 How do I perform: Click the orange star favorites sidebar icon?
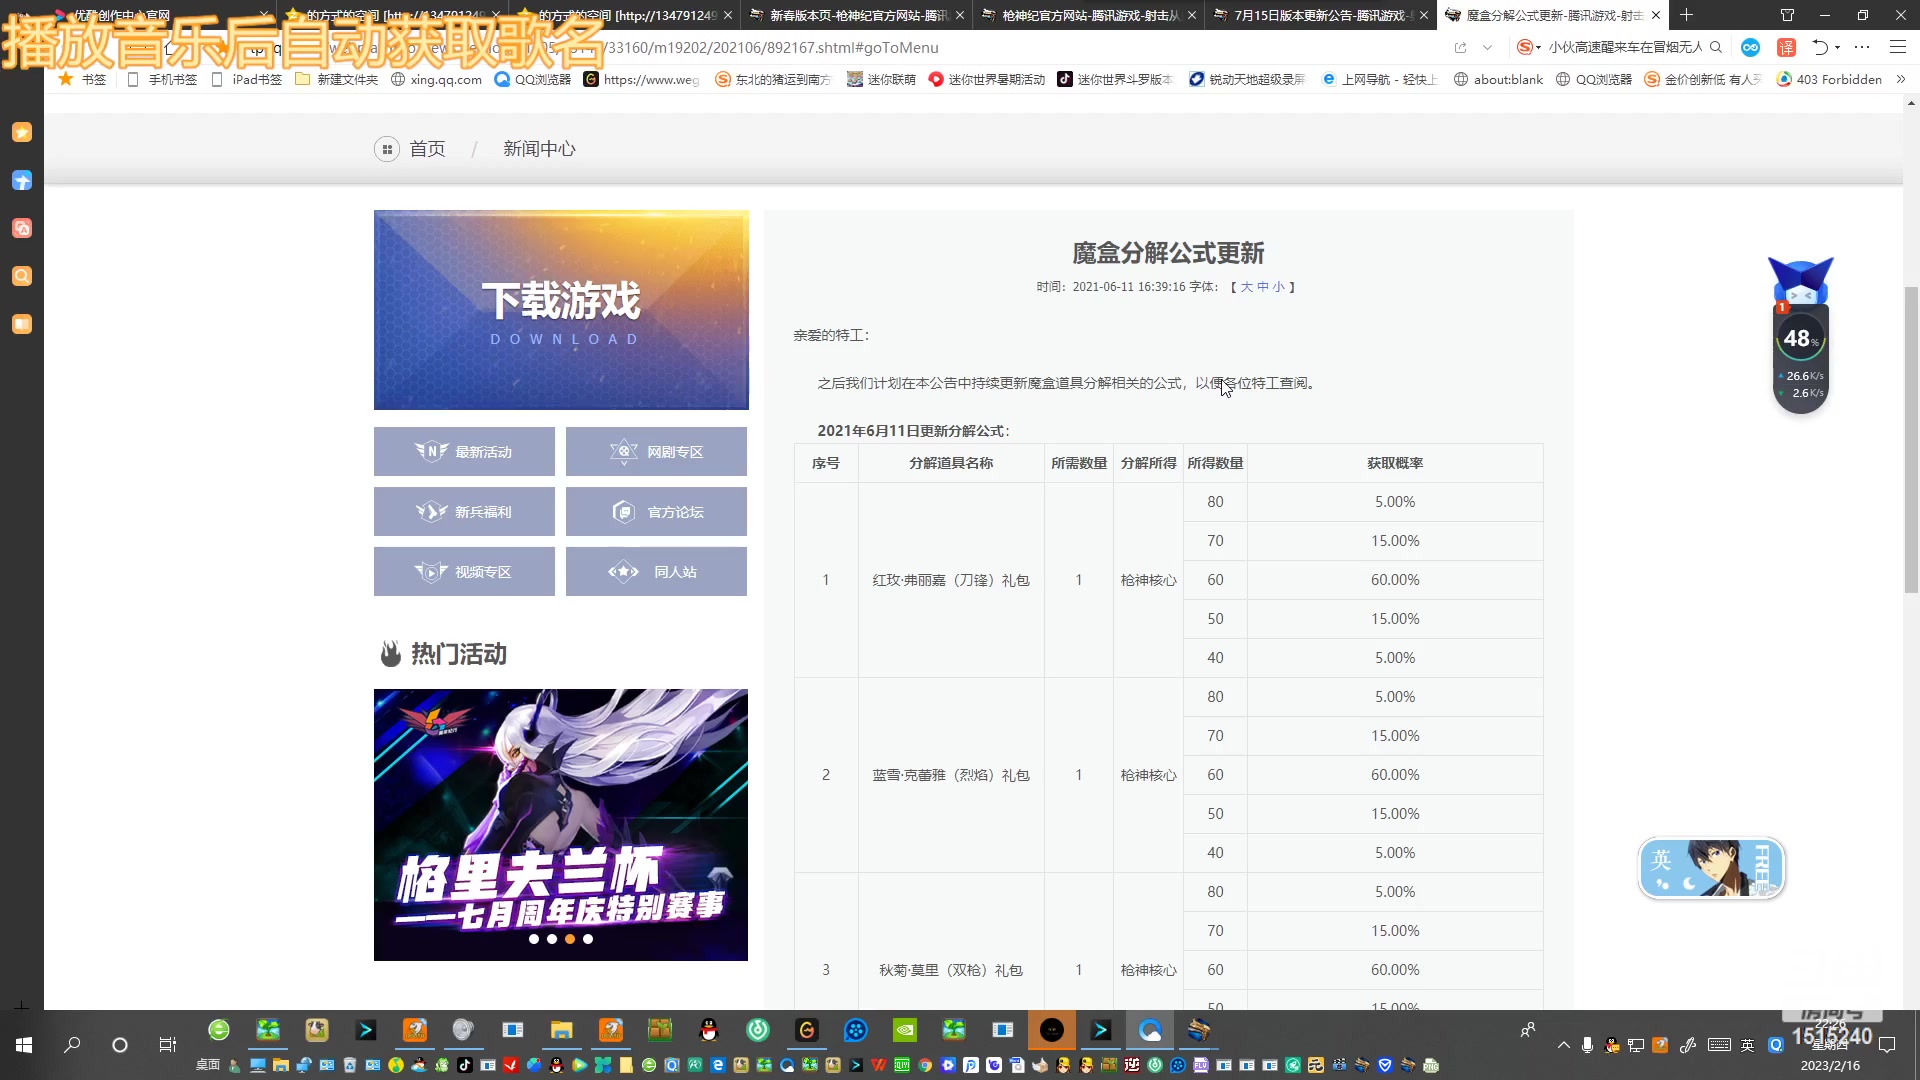[22, 132]
